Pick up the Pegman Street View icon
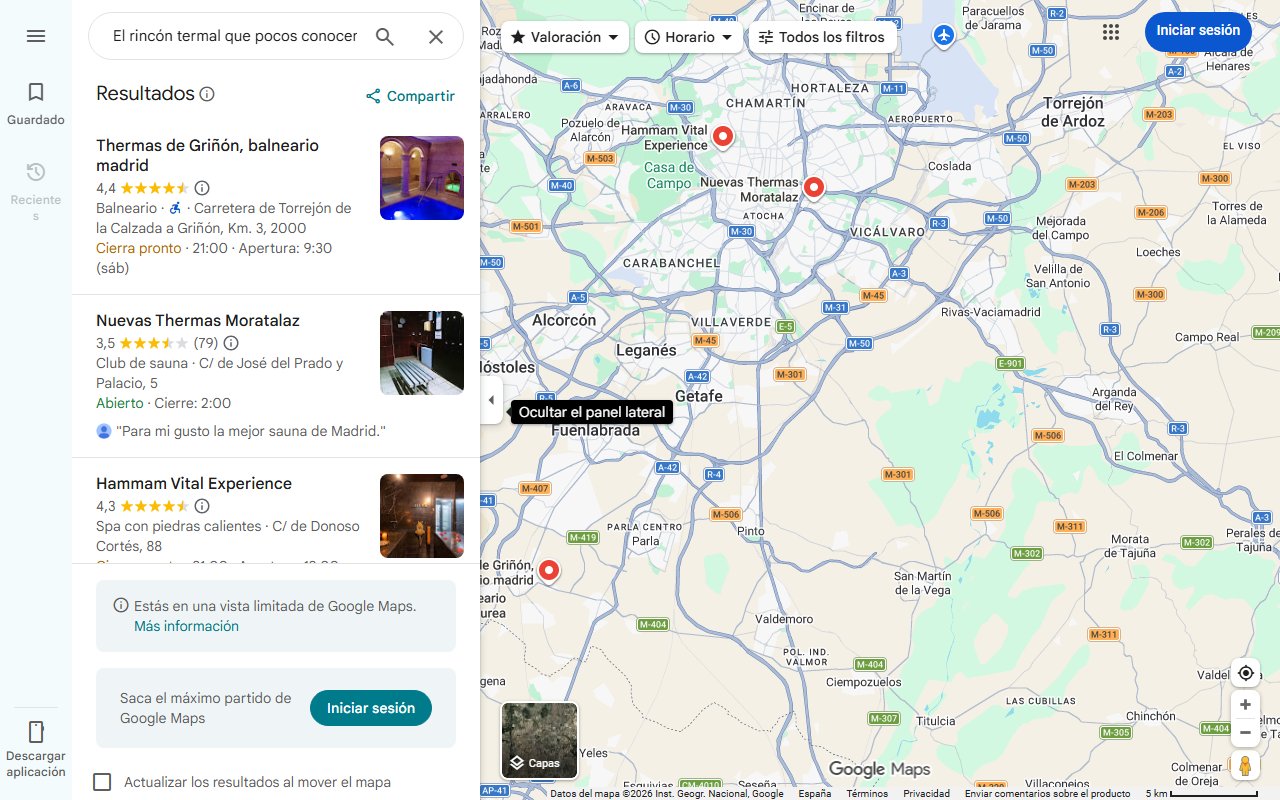 point(1245,765)
